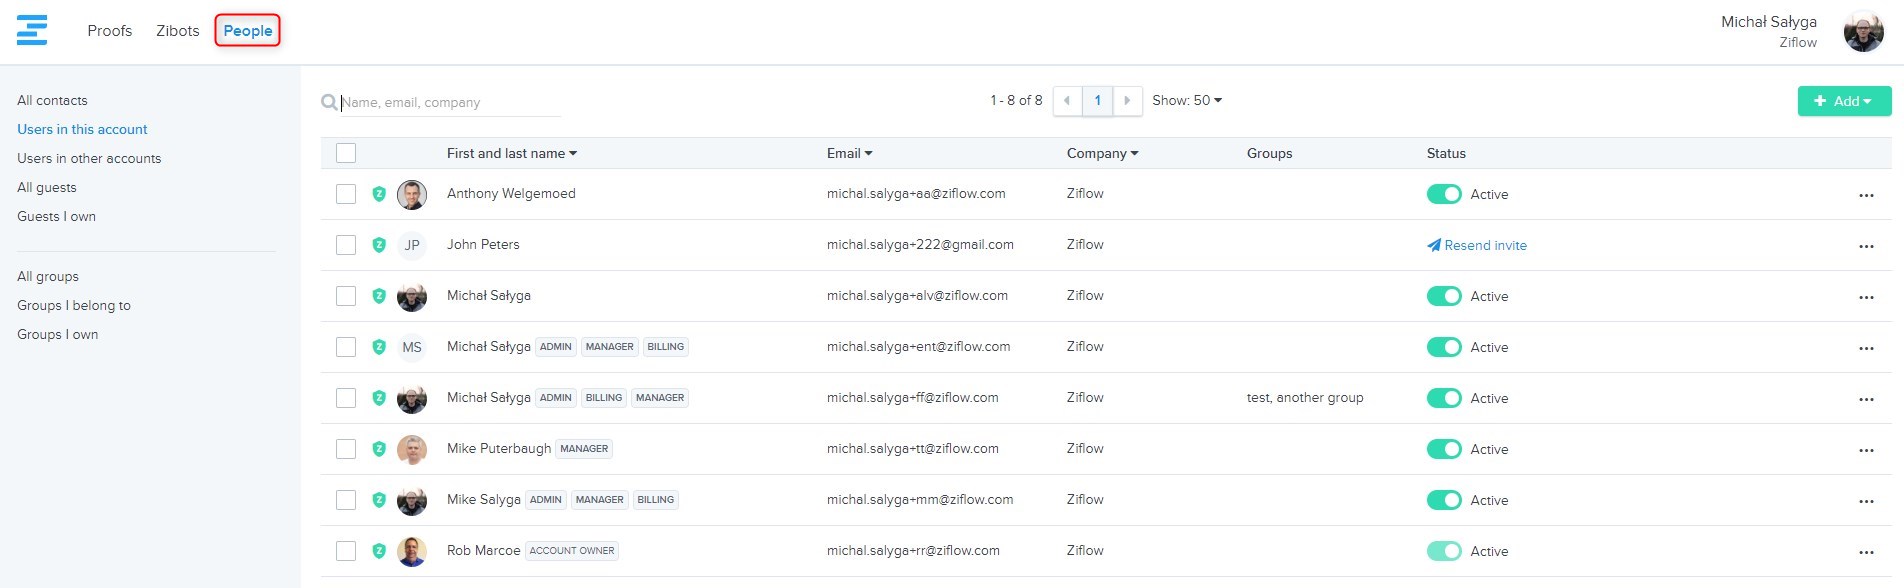Viewport: 1904px width, 588px height.
Task: Go to the next page arrow
Action: [x=1127, y=101]
